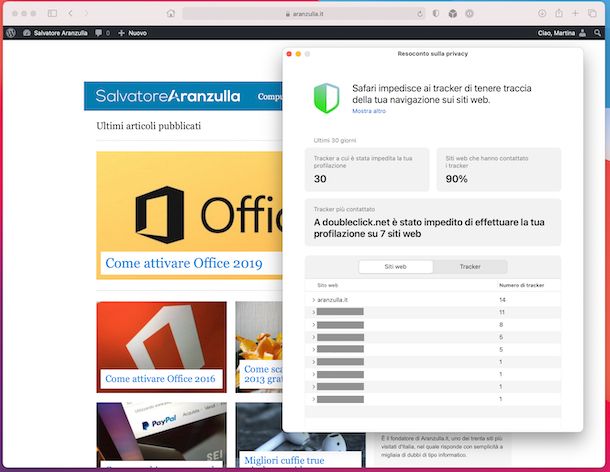This screenshot has height=472, width=610.
Task: Open the Come attivare Office 2016 article
Action: pyautogui.click(x=160, y=379)
